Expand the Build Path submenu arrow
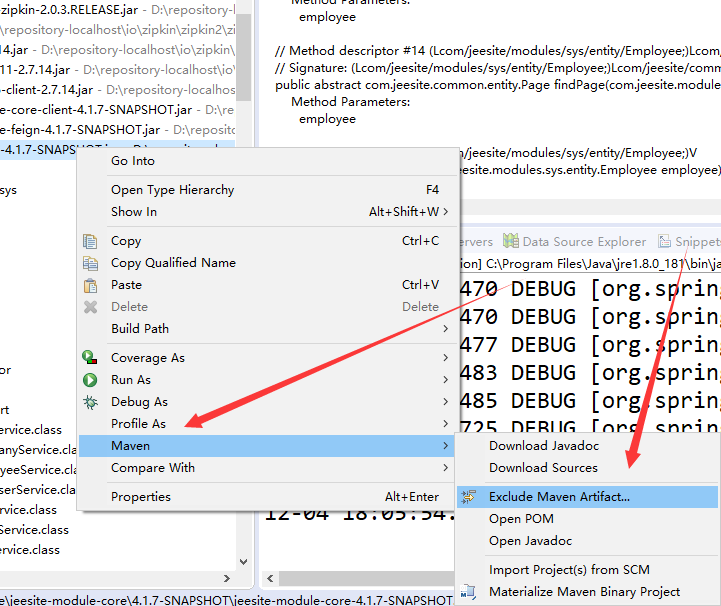Screen dimensions: 721x606 point(446,329)
